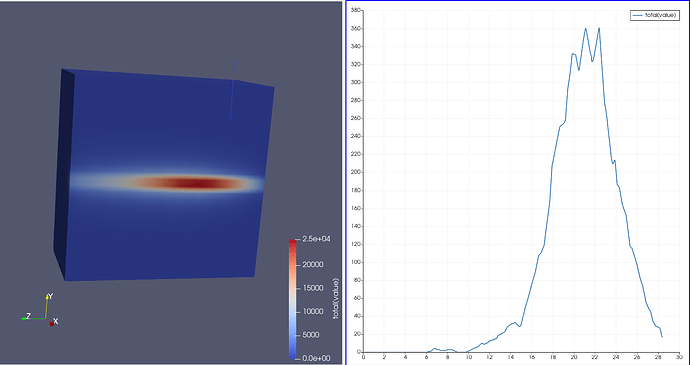Click the "28" tick on chart horizontal axis
Viewport: 690px width, 365px height.
(x=658, y=357)
